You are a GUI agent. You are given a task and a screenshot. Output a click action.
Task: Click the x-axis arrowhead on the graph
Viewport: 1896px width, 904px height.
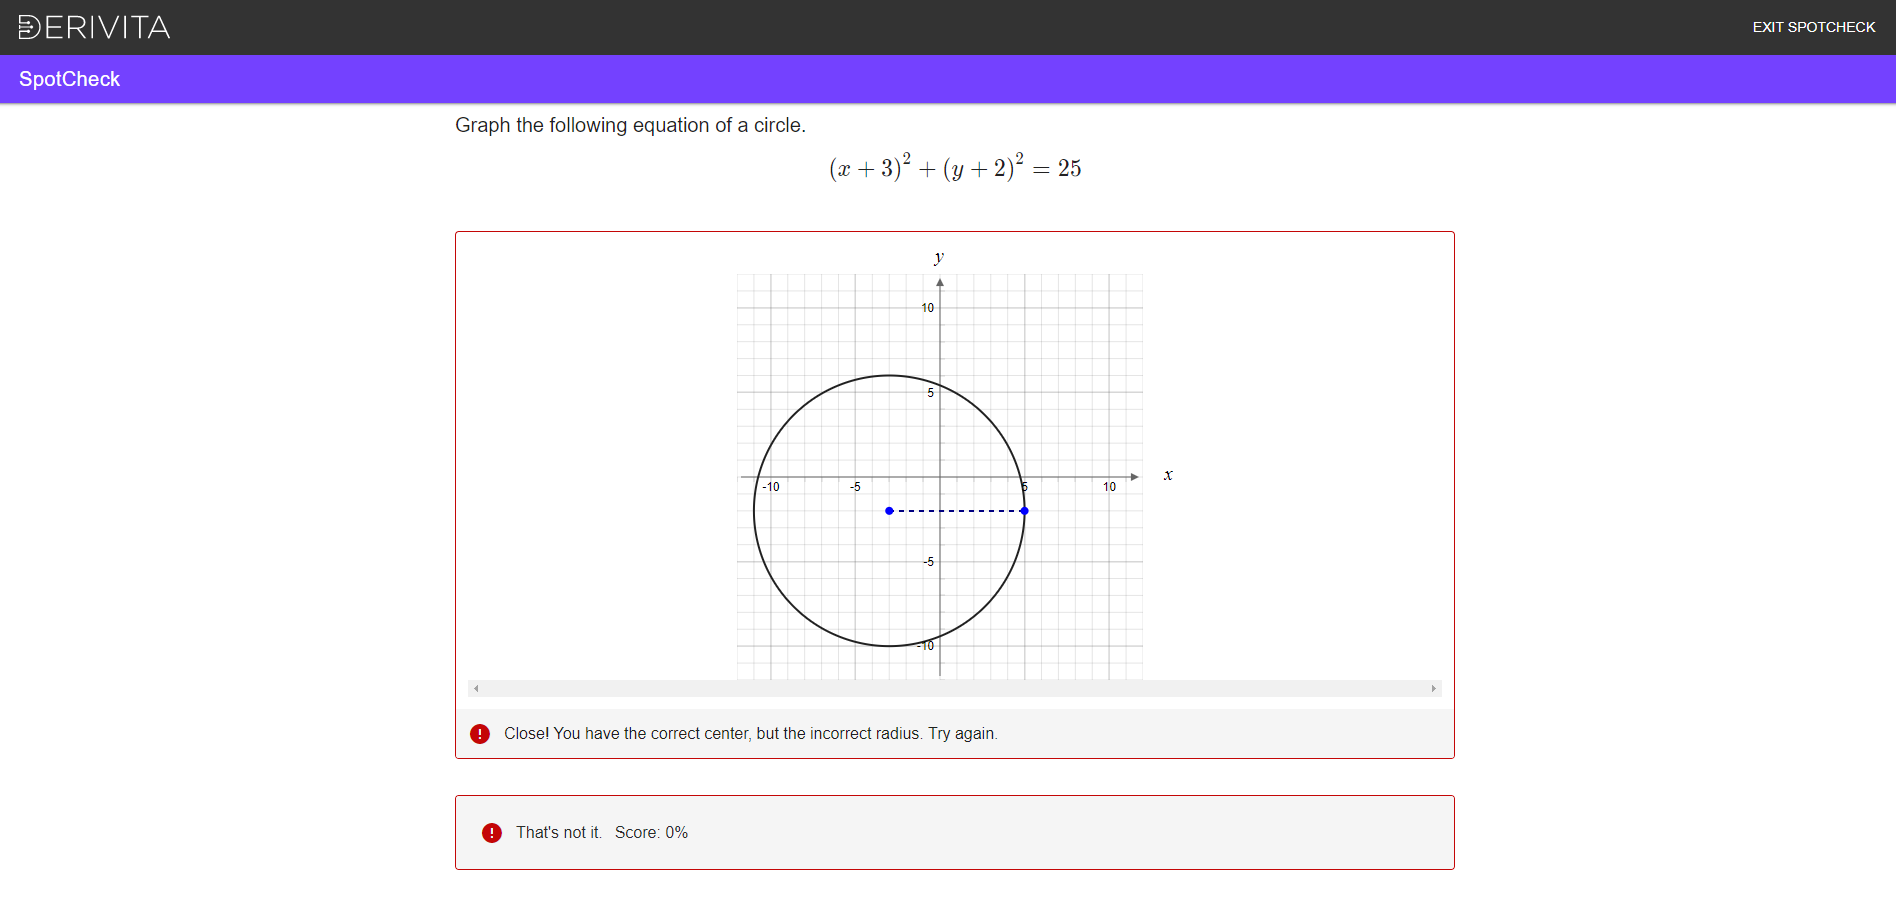(1134, 477)
